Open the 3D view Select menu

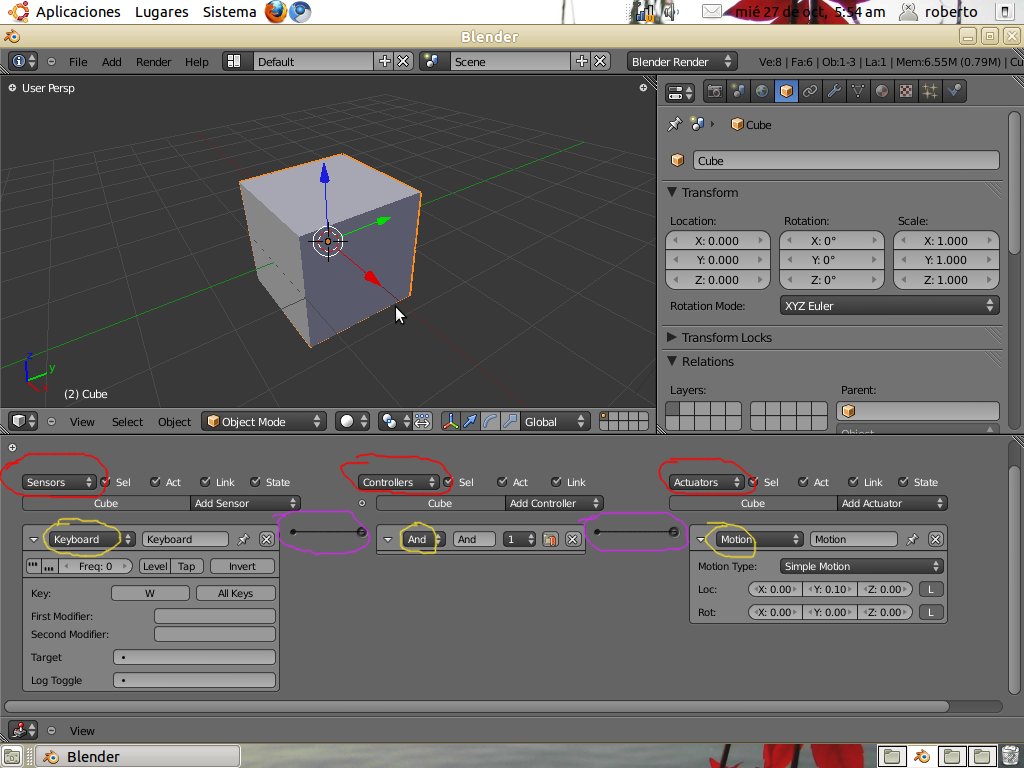(x=127, y=422)
